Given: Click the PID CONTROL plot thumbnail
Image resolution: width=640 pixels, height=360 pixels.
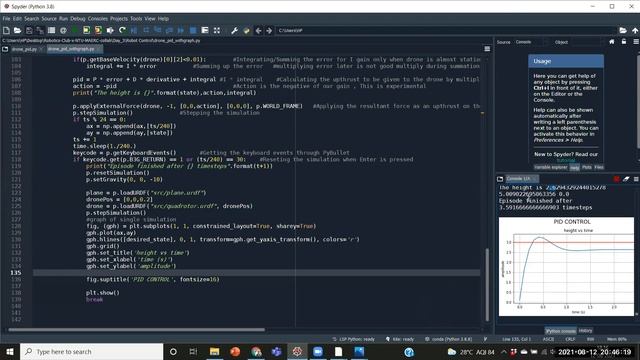Looking at the screenshot, I should [566, 267].
